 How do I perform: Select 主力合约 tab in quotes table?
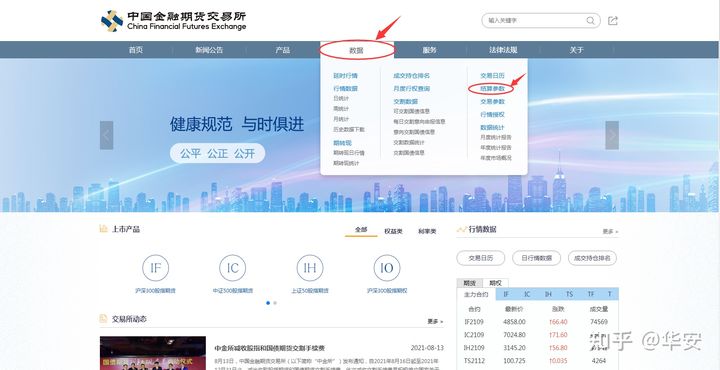(476, 294)
